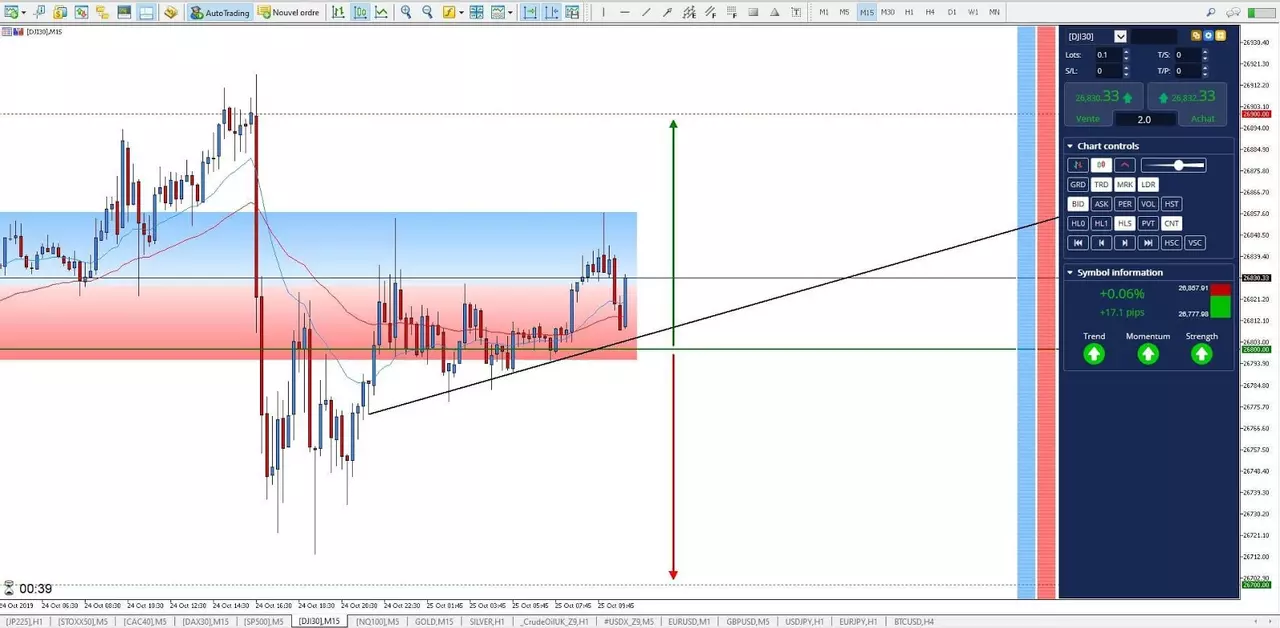Toggle the MRK button

coord(1125,185)
